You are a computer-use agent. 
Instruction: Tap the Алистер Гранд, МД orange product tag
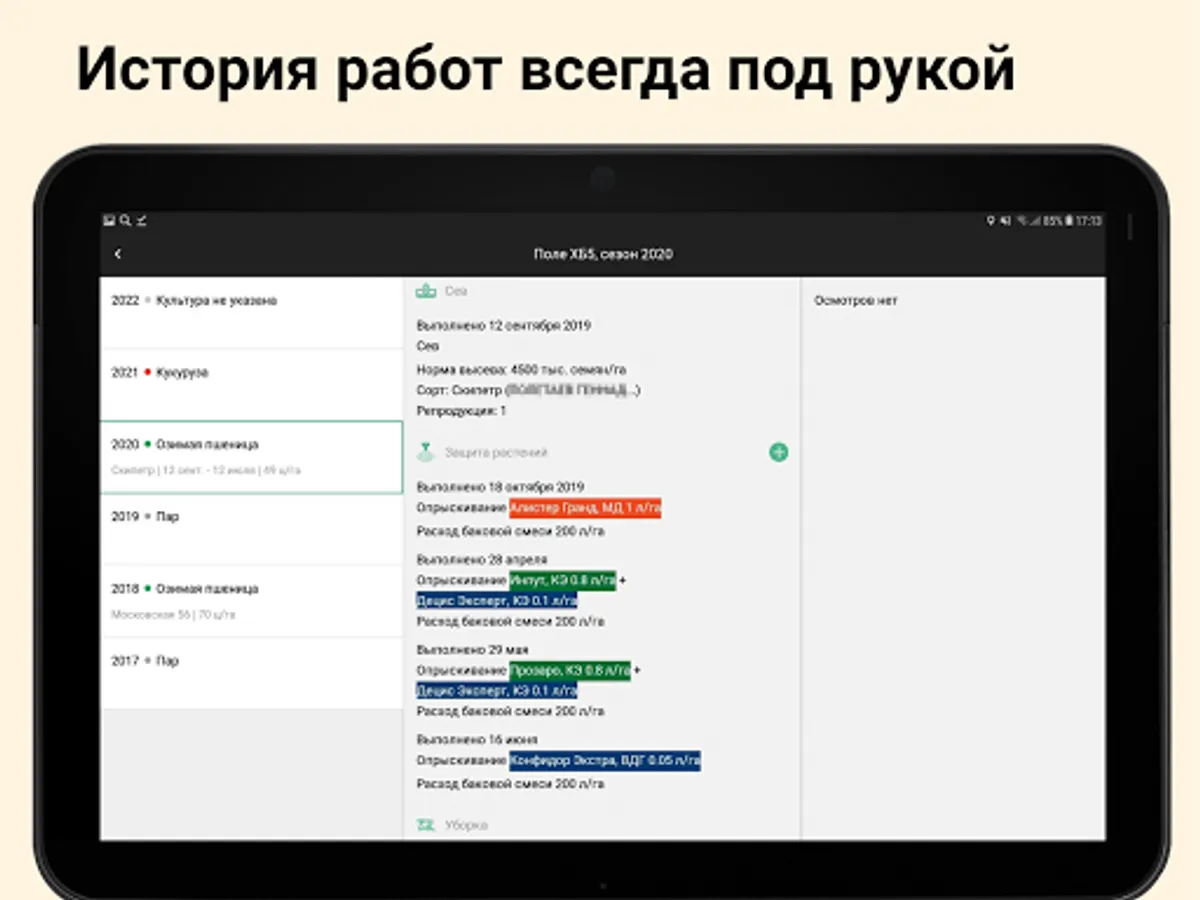click(x=585, y=508)
